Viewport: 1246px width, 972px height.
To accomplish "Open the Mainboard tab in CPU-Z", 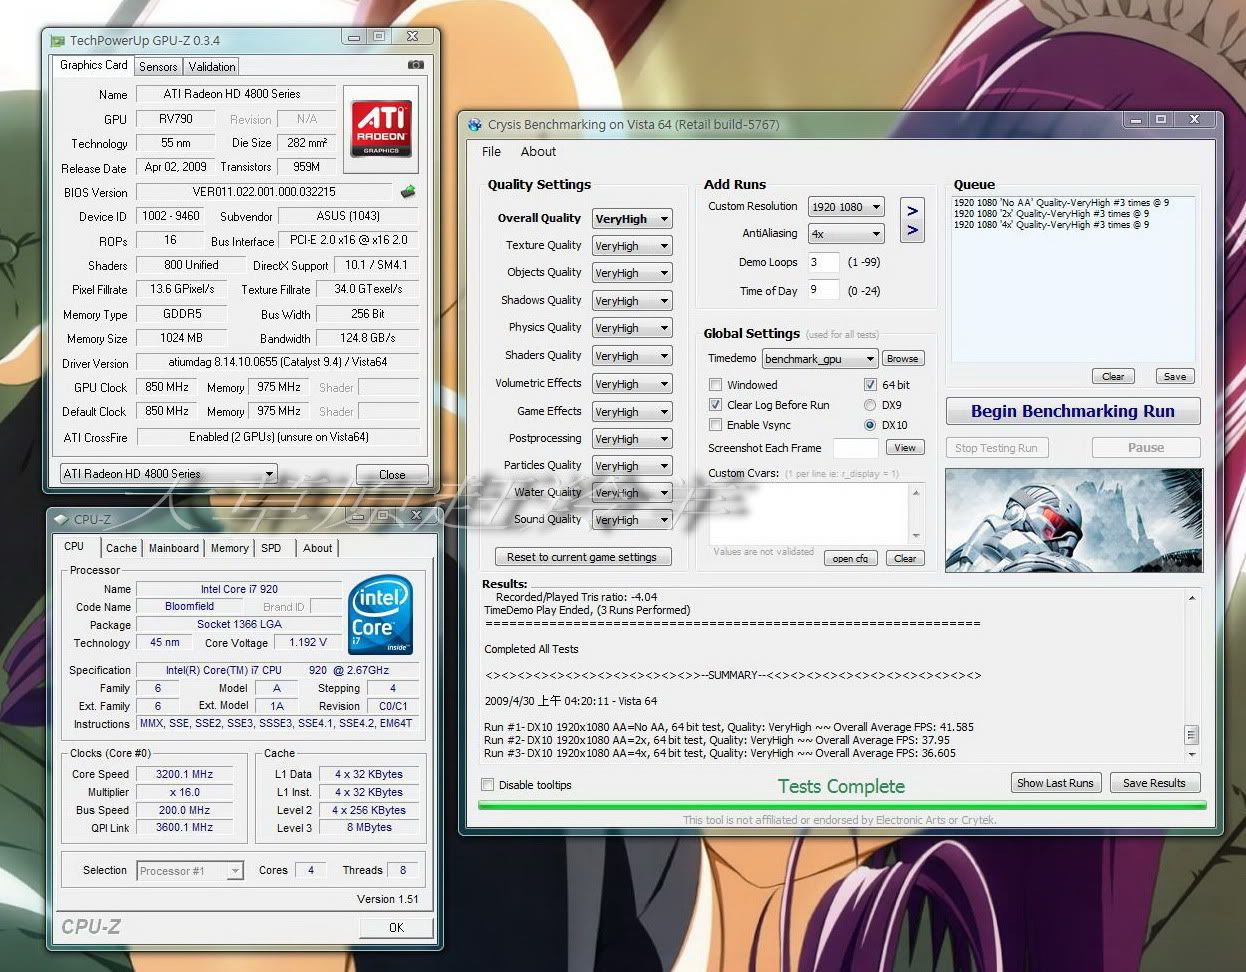I will pyautogui.click(x=174, y=548).
